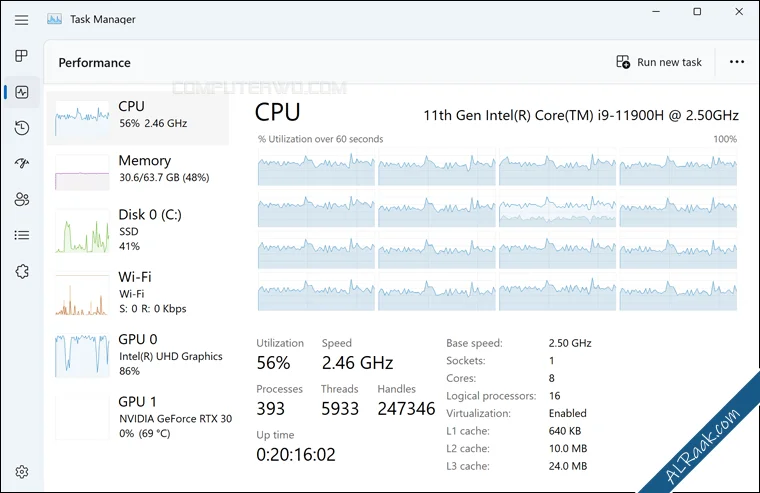Screen dimensions: 760x493
Task: Click the CPU mini graph thumbnail
Action: click(82, 118)
